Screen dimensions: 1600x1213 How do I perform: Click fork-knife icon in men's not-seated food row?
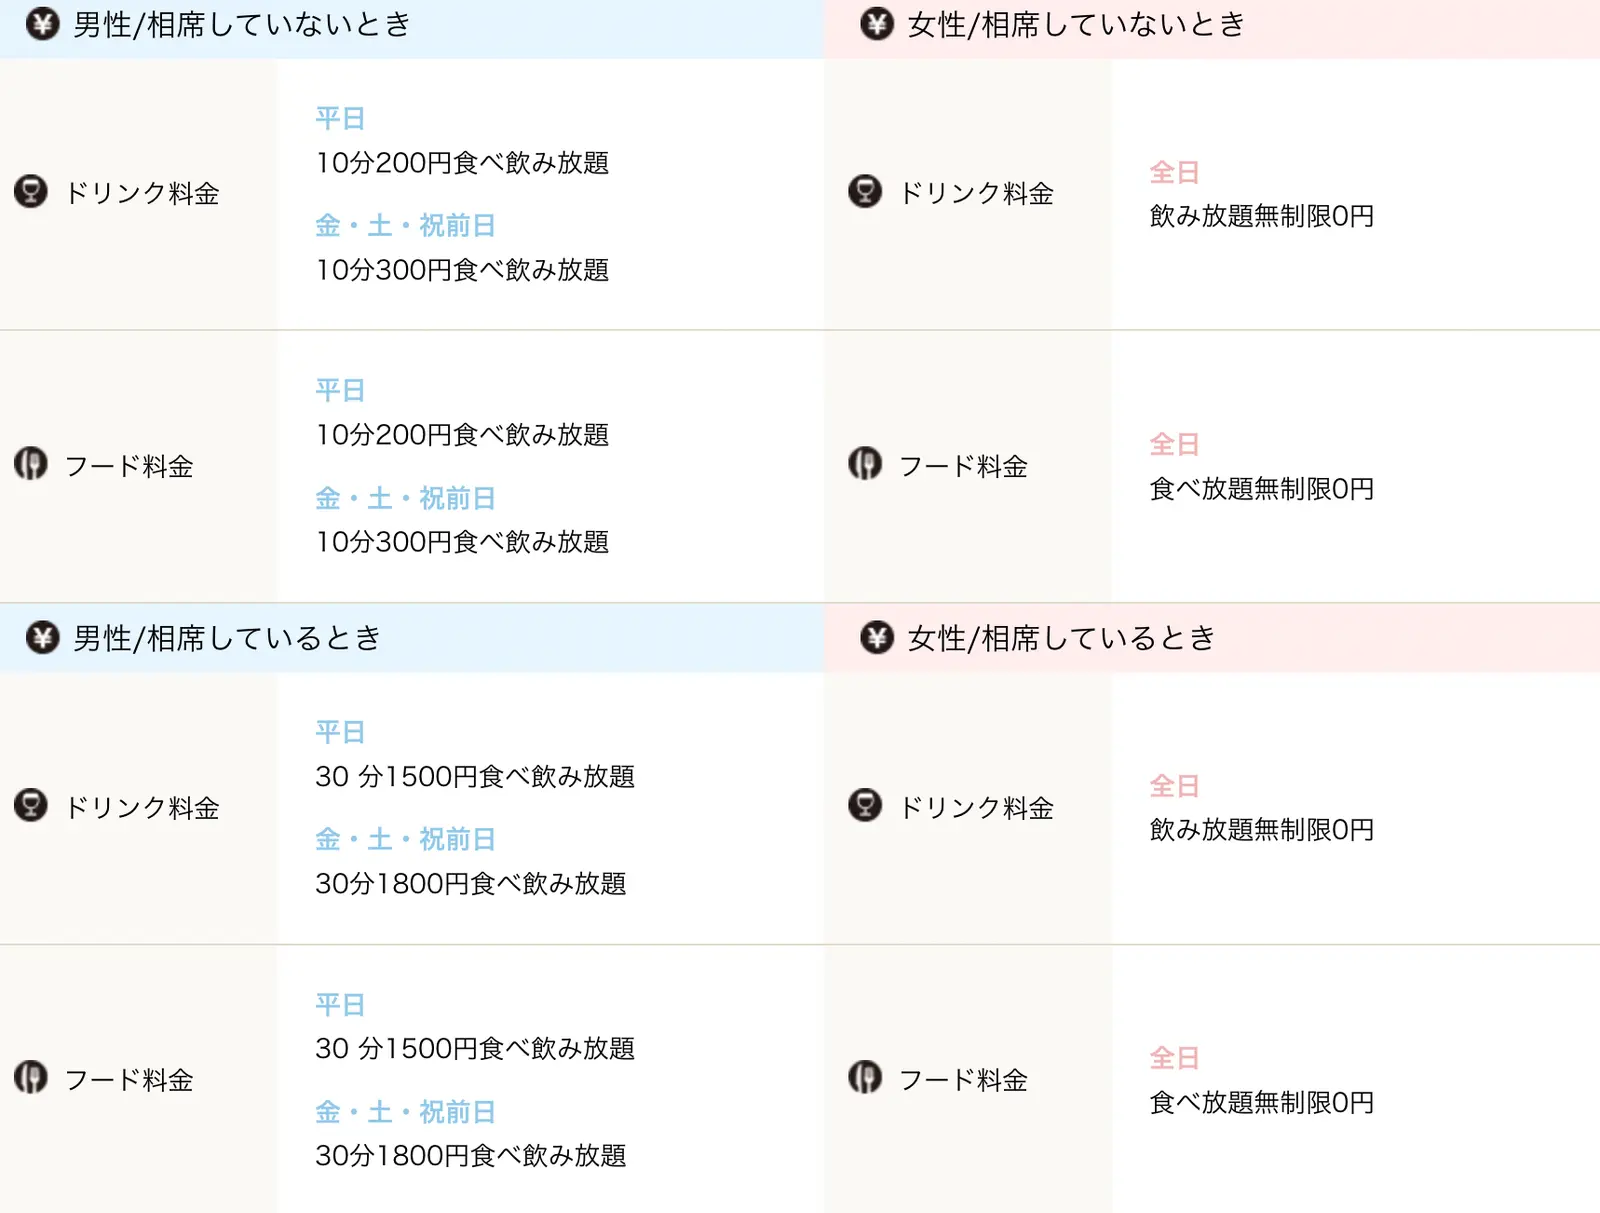point(31,464)
